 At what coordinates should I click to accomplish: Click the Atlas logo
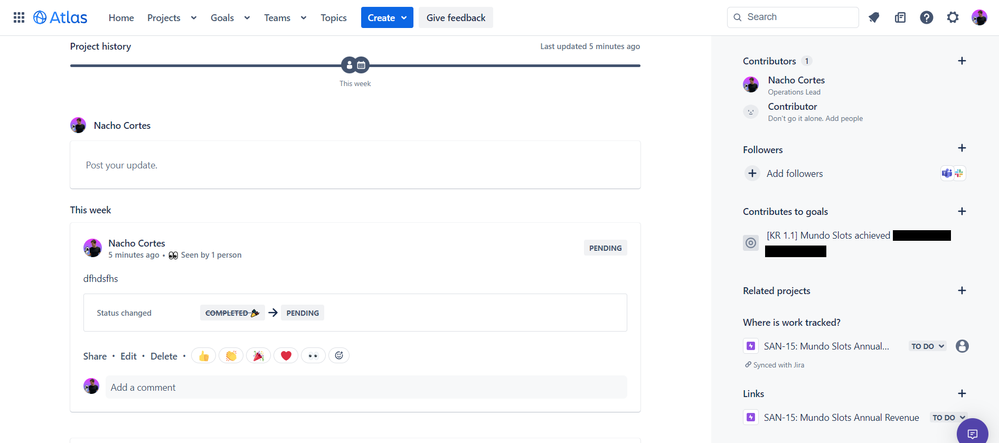(x=61, y=18)
